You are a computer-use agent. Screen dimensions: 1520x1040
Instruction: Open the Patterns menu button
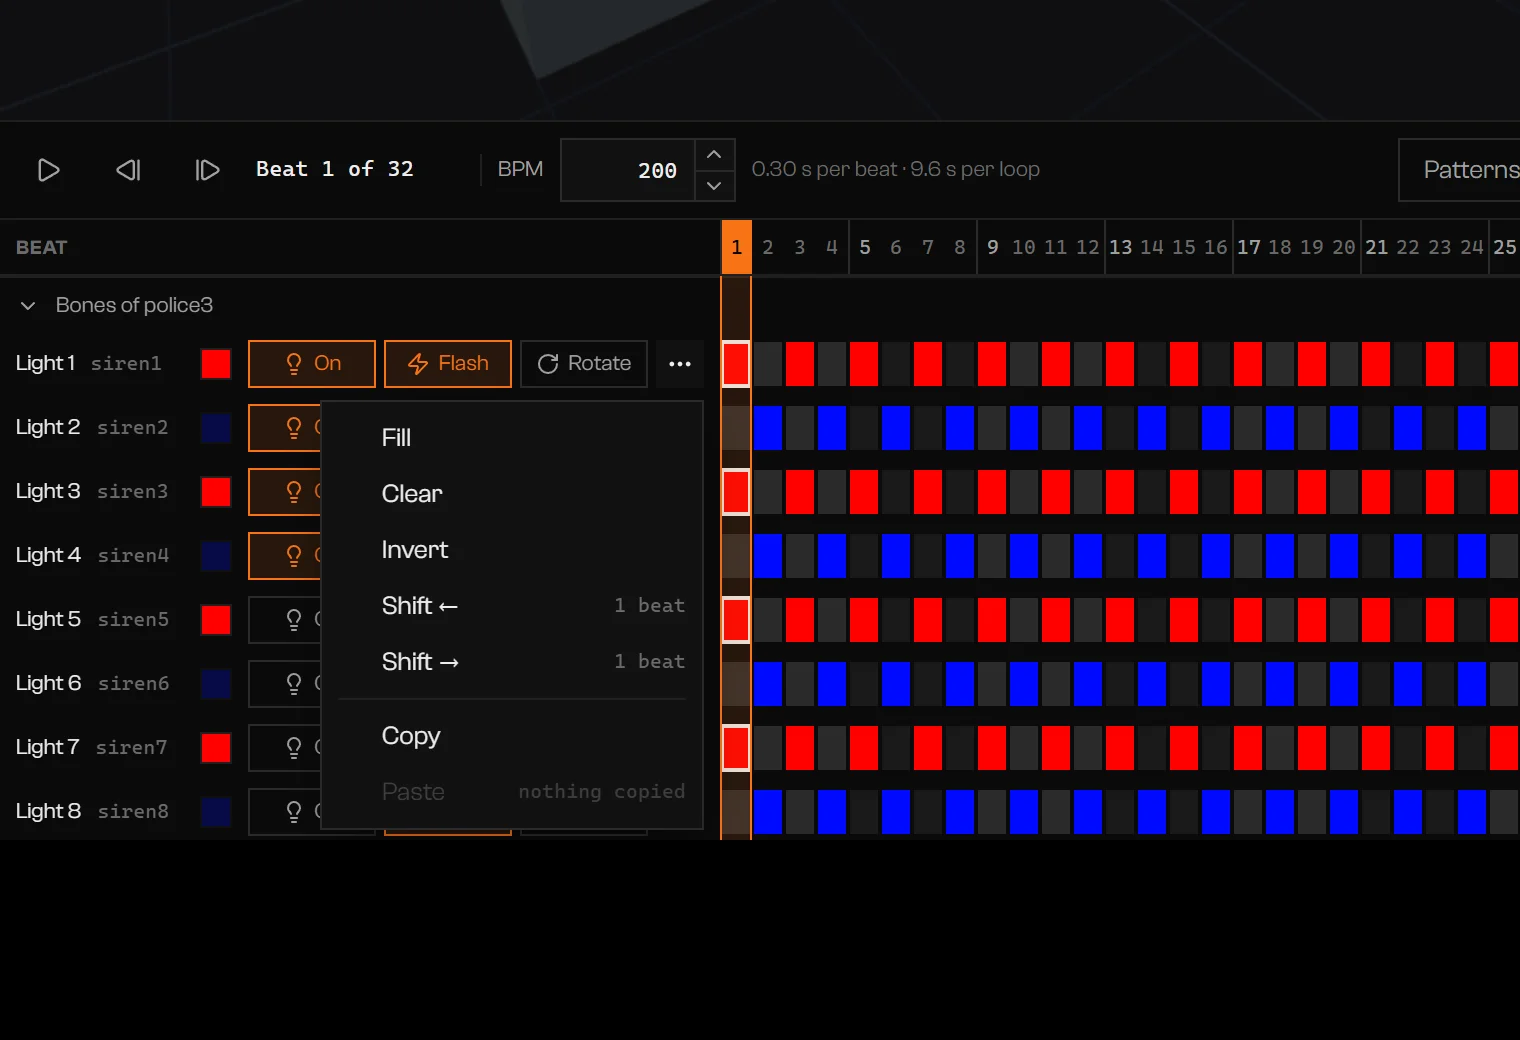click(1460, 170)
